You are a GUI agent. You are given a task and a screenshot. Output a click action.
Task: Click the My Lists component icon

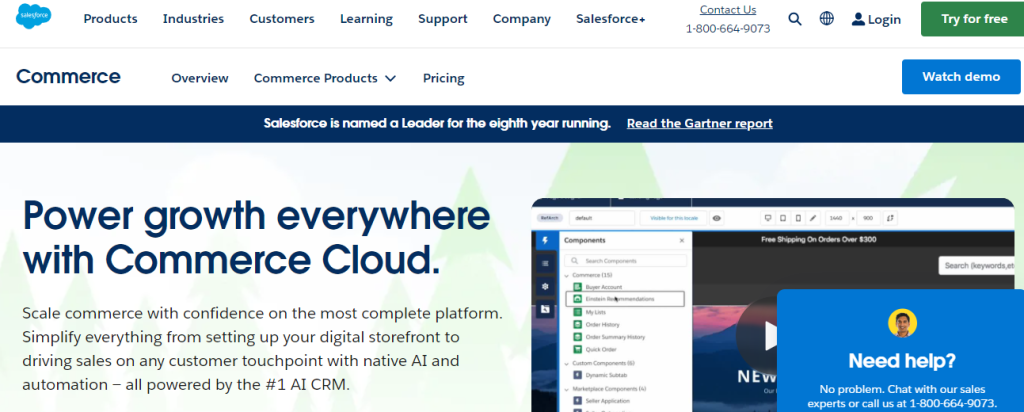[x=577, y=312]
